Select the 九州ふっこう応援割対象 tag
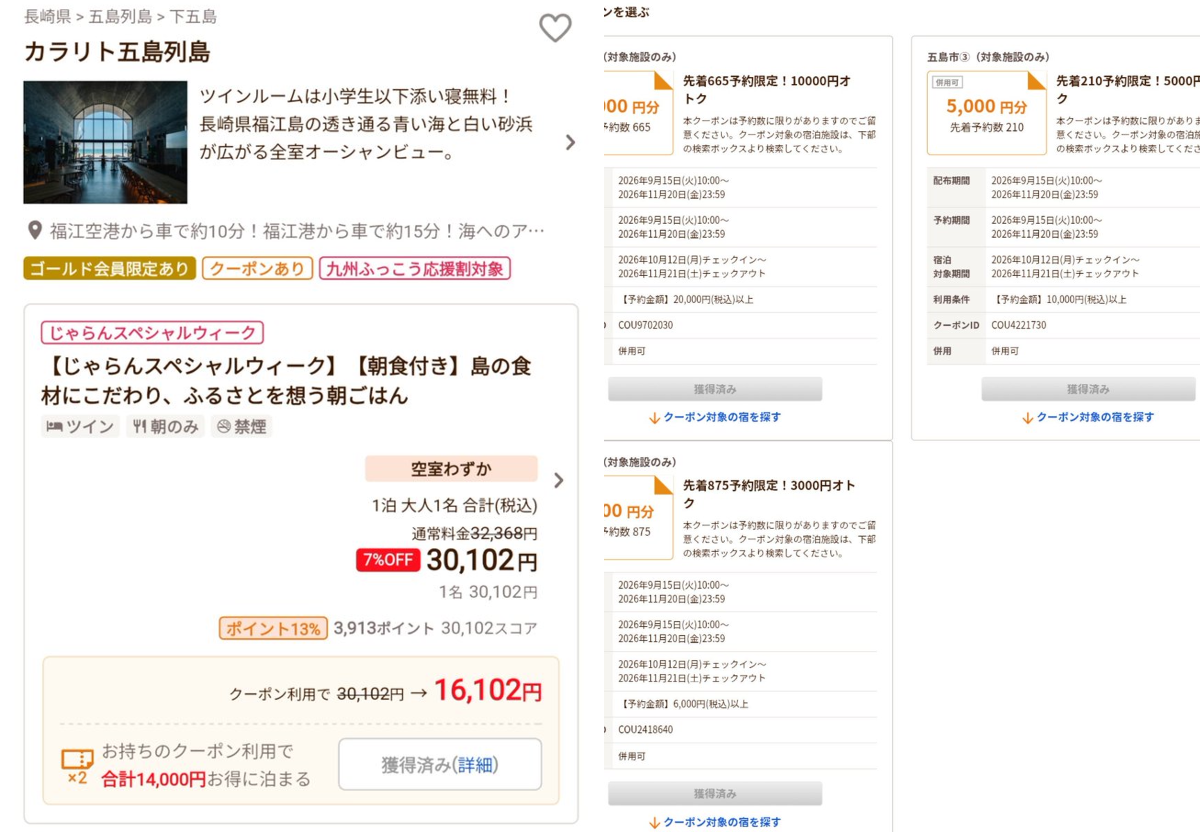 tap(414, 268)
